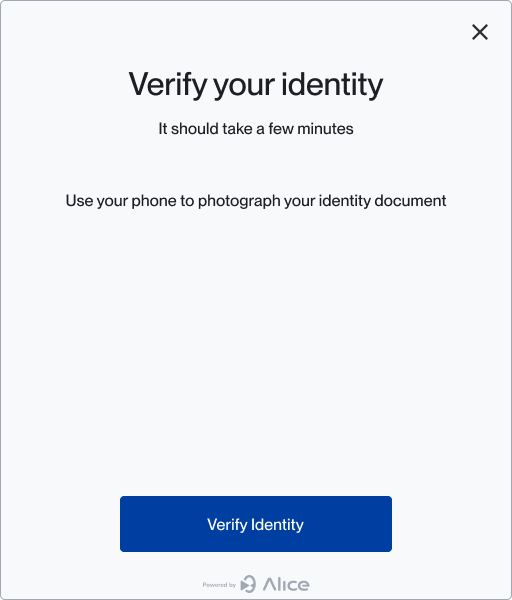The image size is (512, 600).
Task: Close the identity verification dialog
Action: [479, 32]
